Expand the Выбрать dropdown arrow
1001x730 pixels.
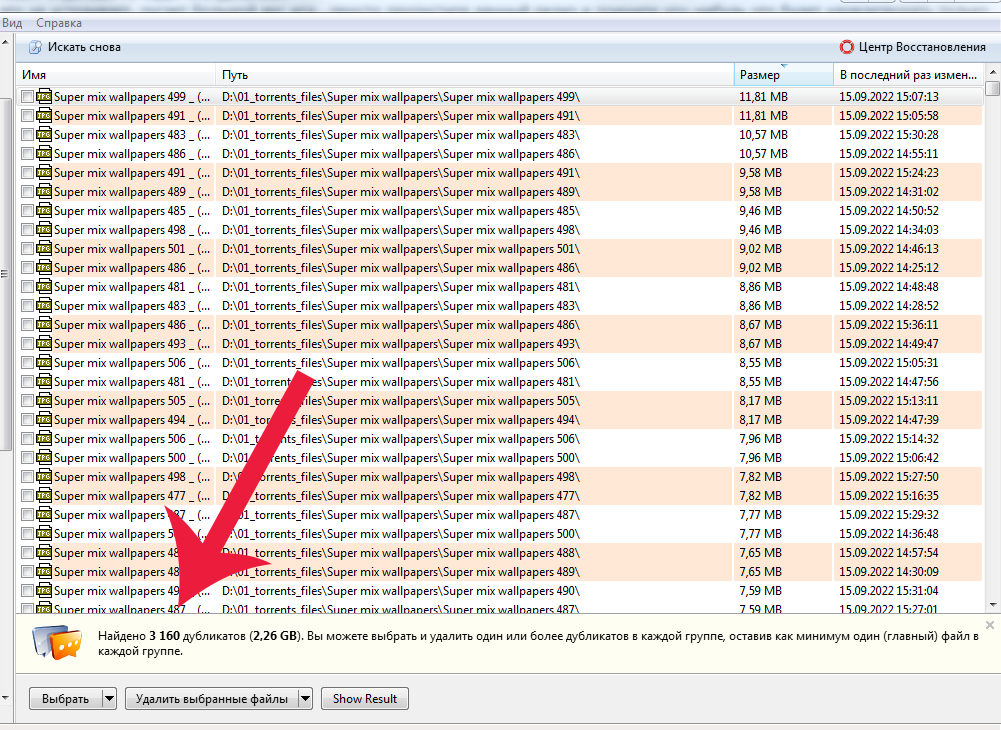point(109,699)
